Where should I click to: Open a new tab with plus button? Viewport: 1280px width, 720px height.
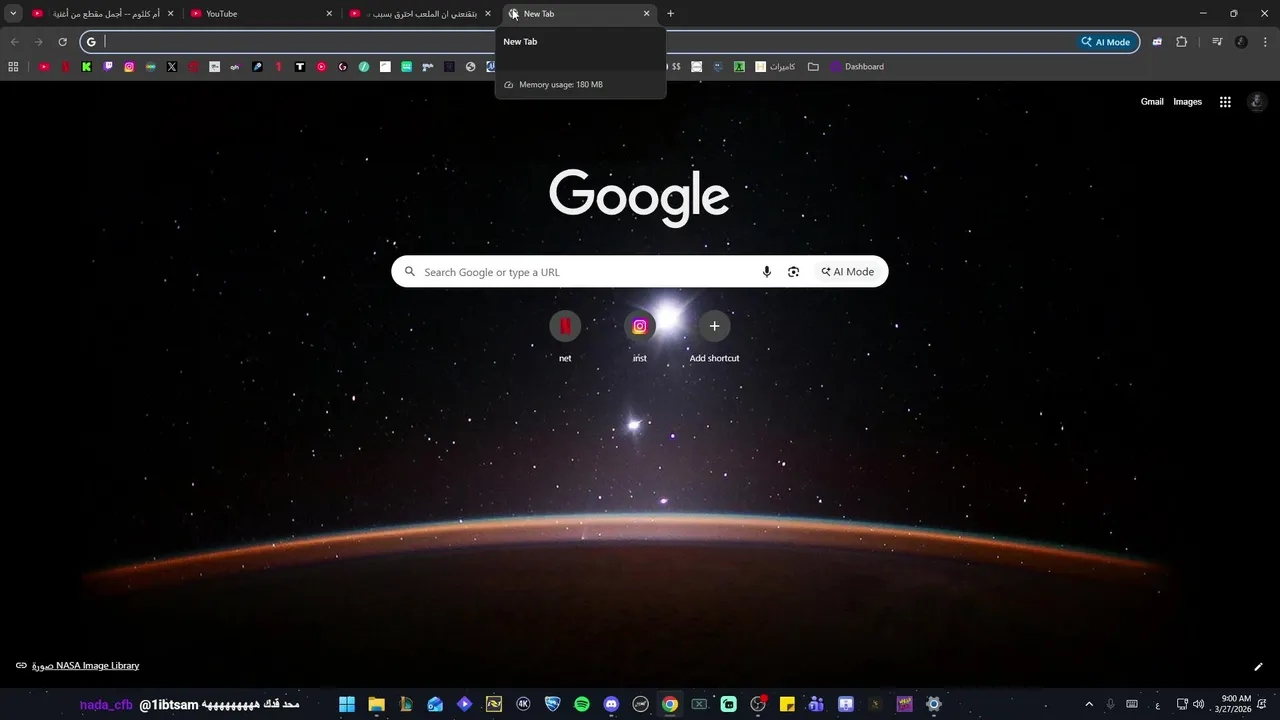click(x=670, y=14)
